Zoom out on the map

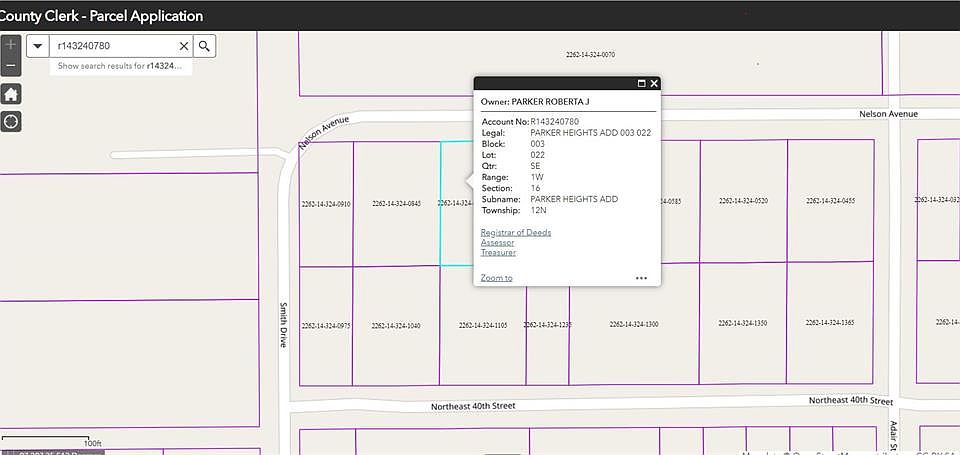point(11,66)
